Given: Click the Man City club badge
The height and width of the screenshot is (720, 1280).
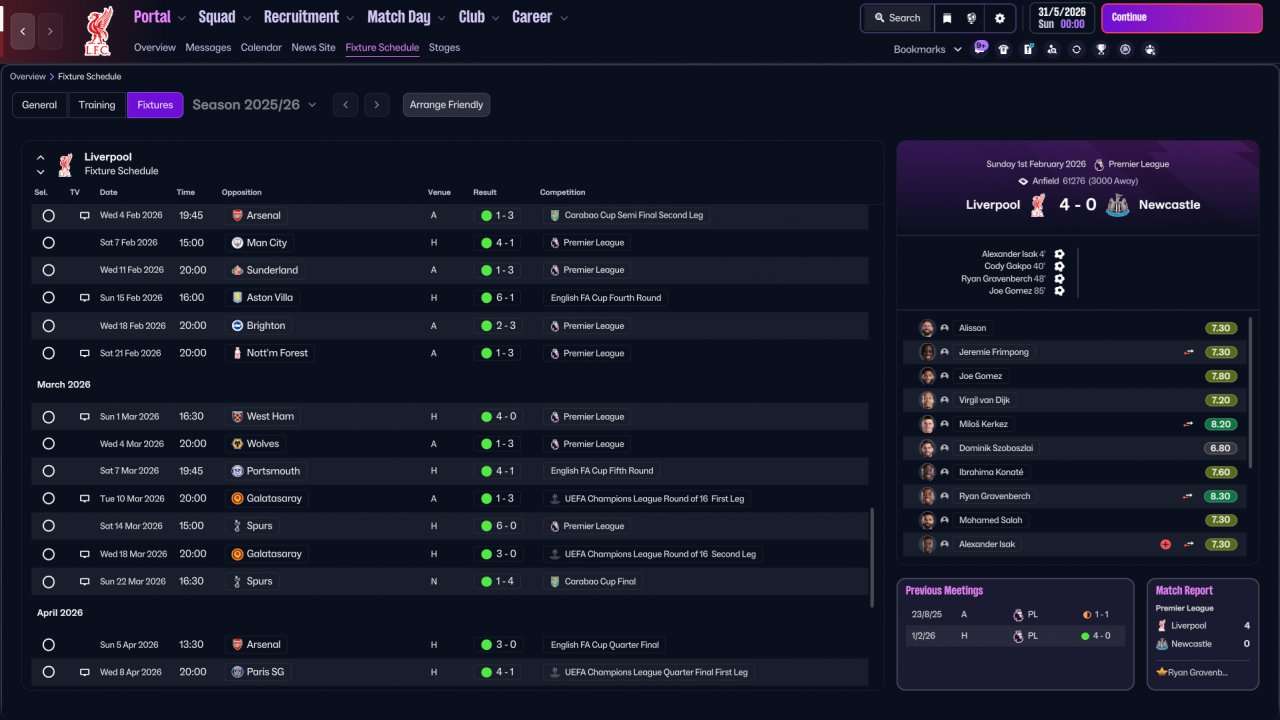Looking at the screenshot, I should [x=237, y=243].
